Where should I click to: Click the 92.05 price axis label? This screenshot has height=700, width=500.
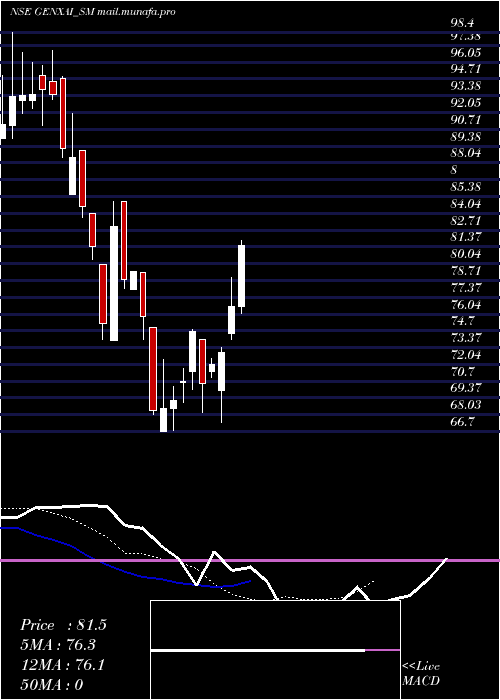pos(466,103)
